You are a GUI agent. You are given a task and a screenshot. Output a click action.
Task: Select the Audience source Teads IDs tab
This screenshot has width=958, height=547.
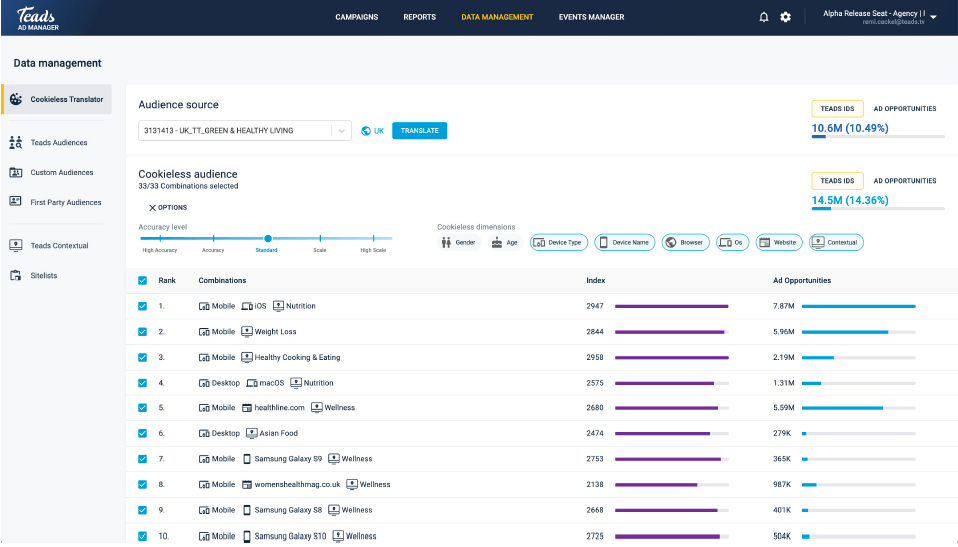[x=837, y=109]
